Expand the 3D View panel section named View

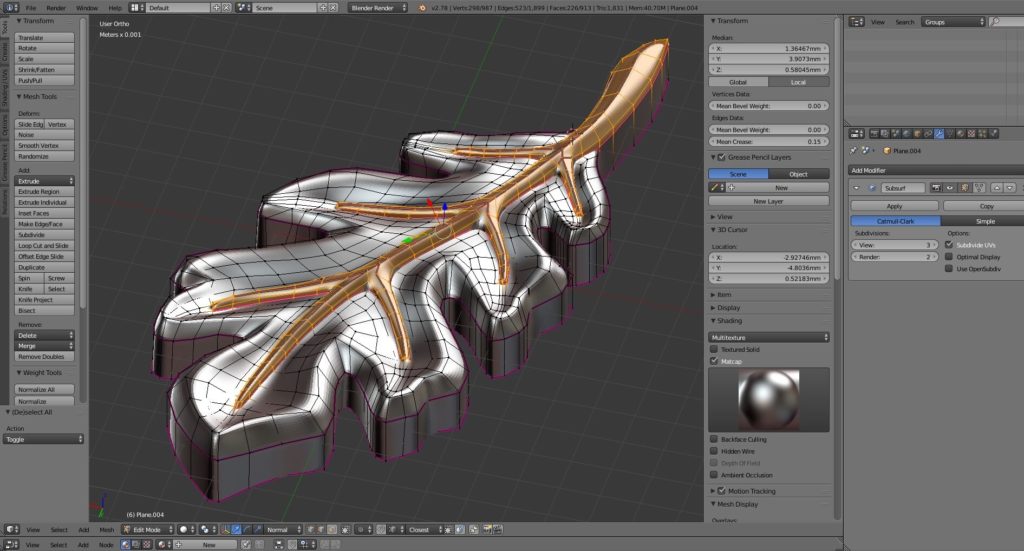pos(725,216)
